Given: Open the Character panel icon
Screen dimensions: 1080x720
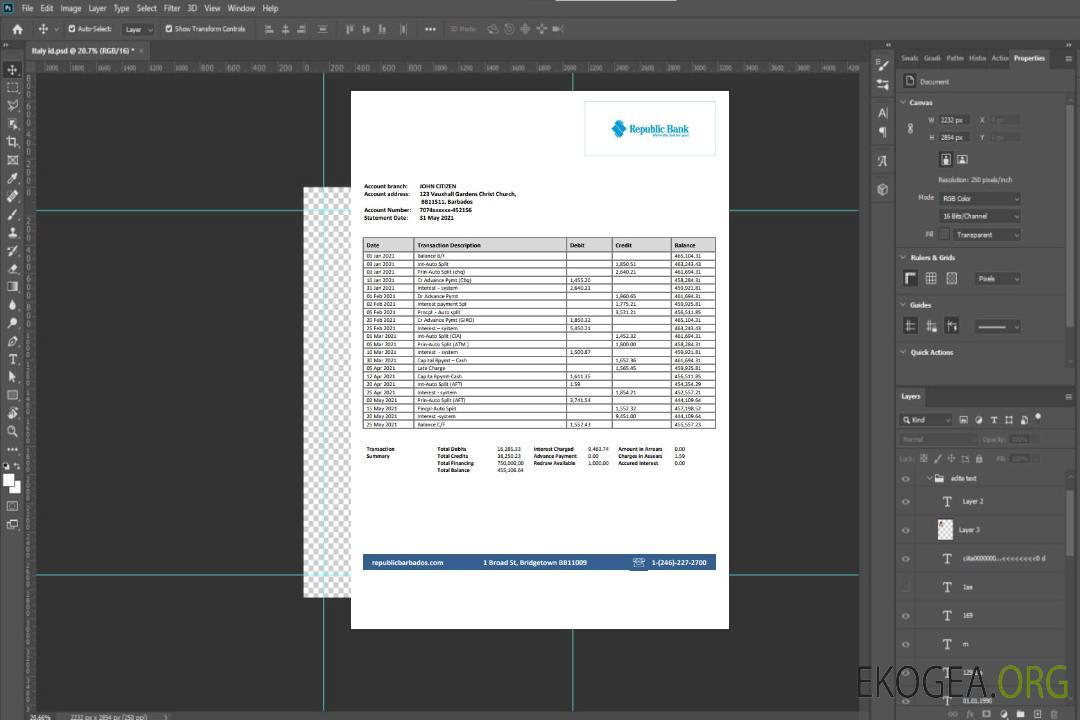Looking at the screenshot, I should (882, 113).
